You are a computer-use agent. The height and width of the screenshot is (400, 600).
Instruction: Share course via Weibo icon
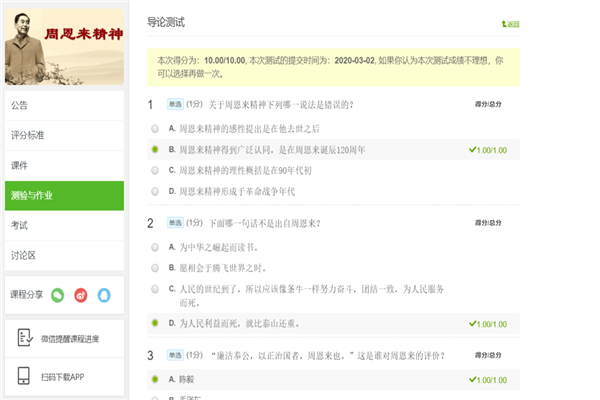tap(80, 295)
